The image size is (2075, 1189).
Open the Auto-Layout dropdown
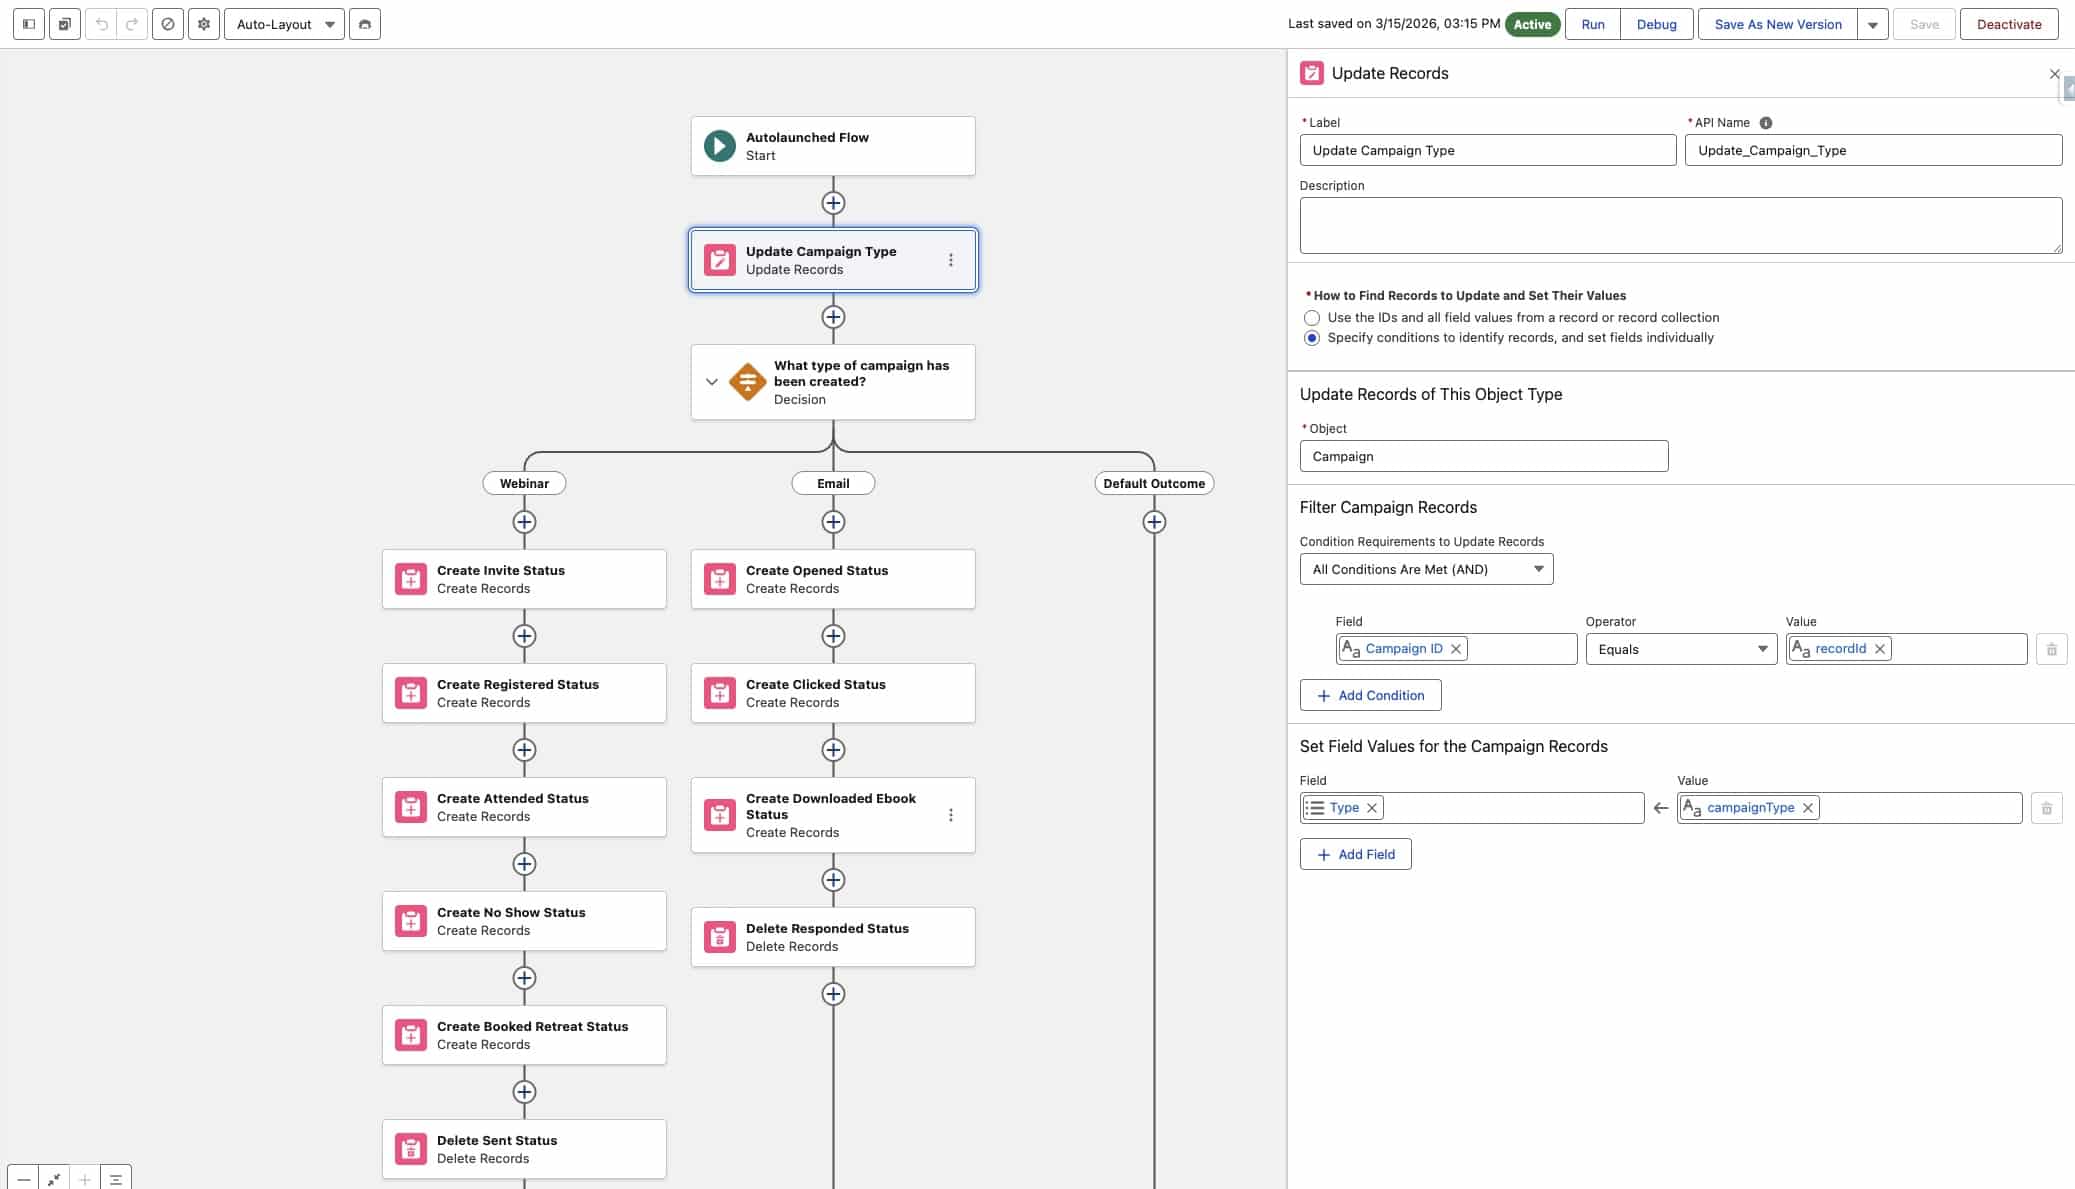click(x=284, y=24)
